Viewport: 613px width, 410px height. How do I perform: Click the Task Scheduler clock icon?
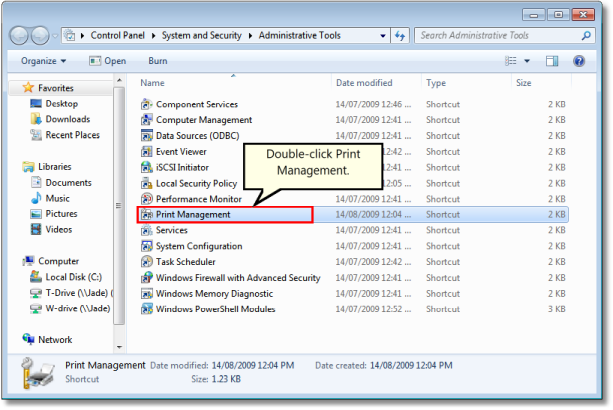tap(147, 262)
